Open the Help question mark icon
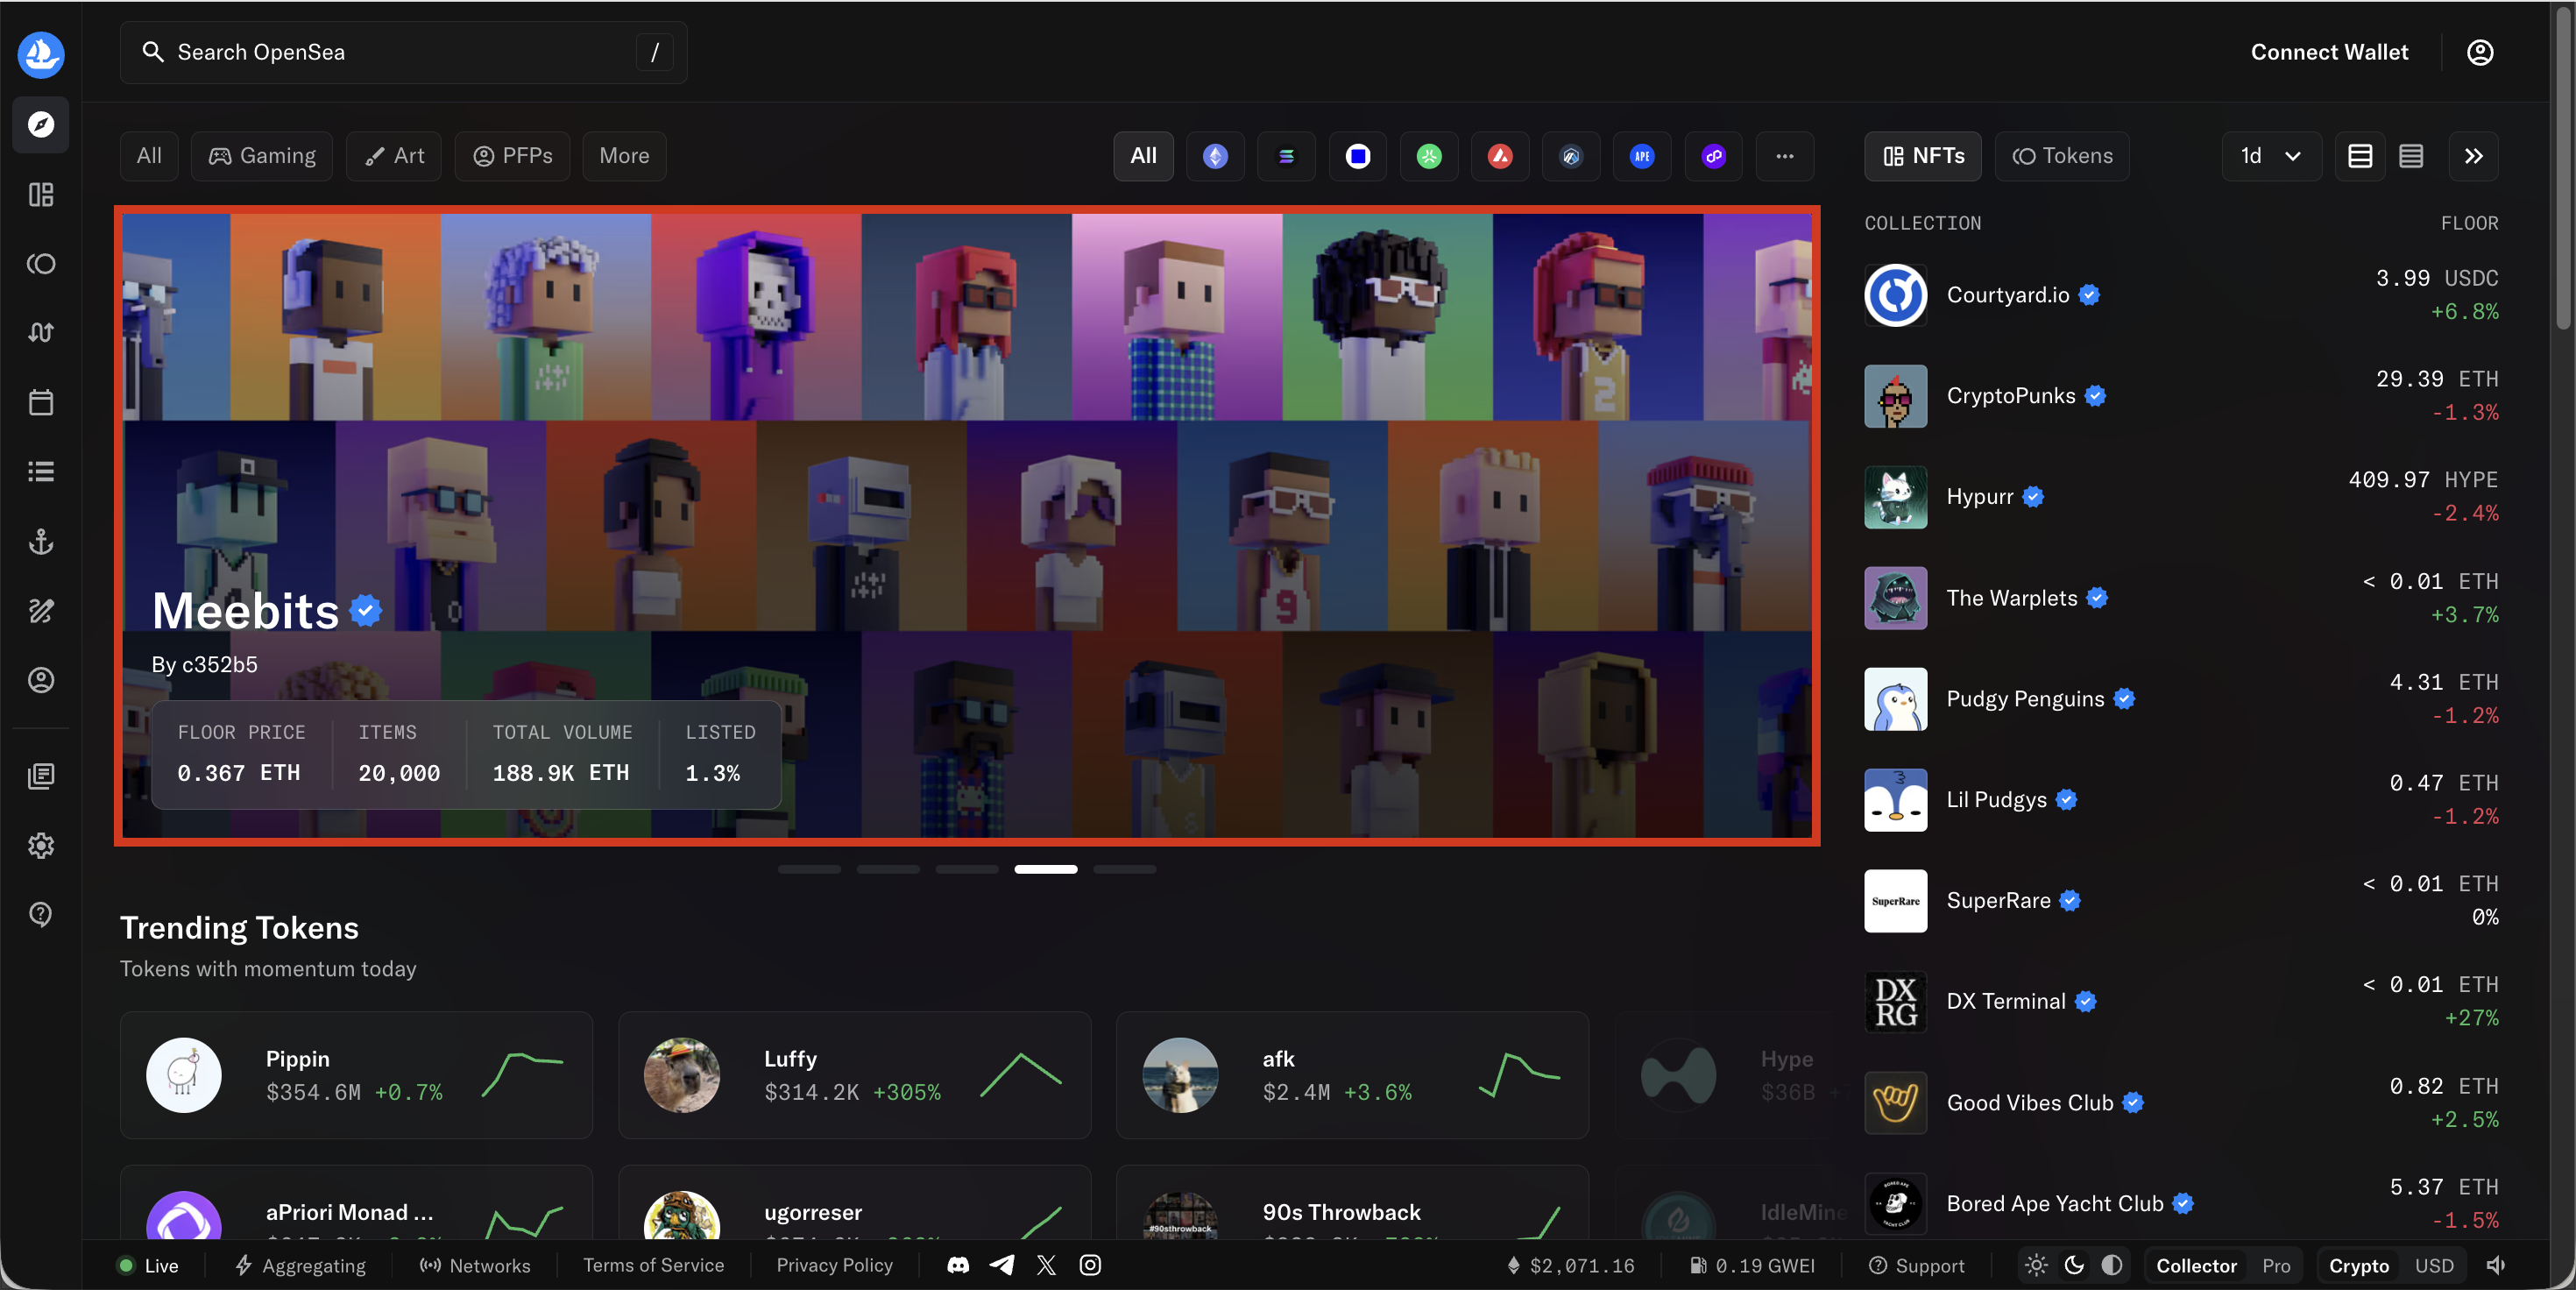The image size is (2576, 1290). [x=40, y=915]
